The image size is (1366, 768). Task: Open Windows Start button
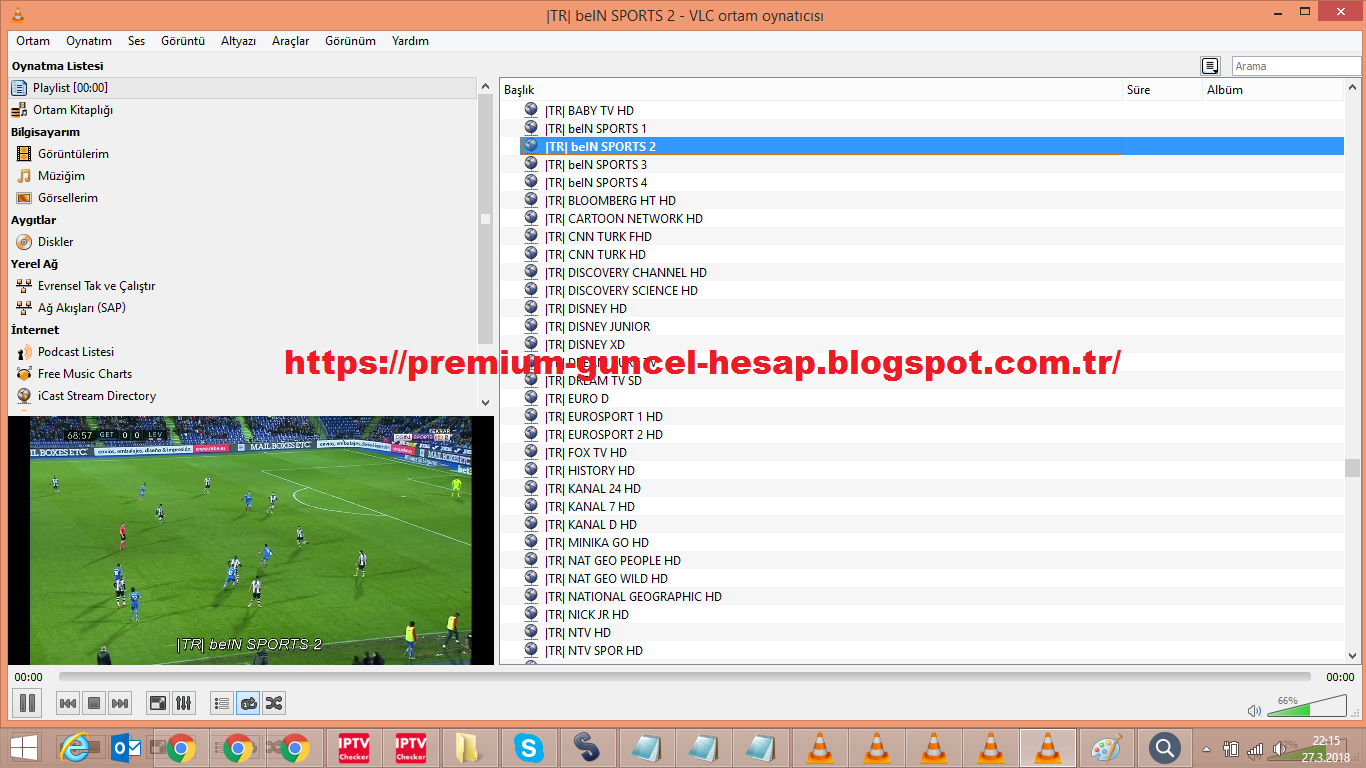point(23,748)
